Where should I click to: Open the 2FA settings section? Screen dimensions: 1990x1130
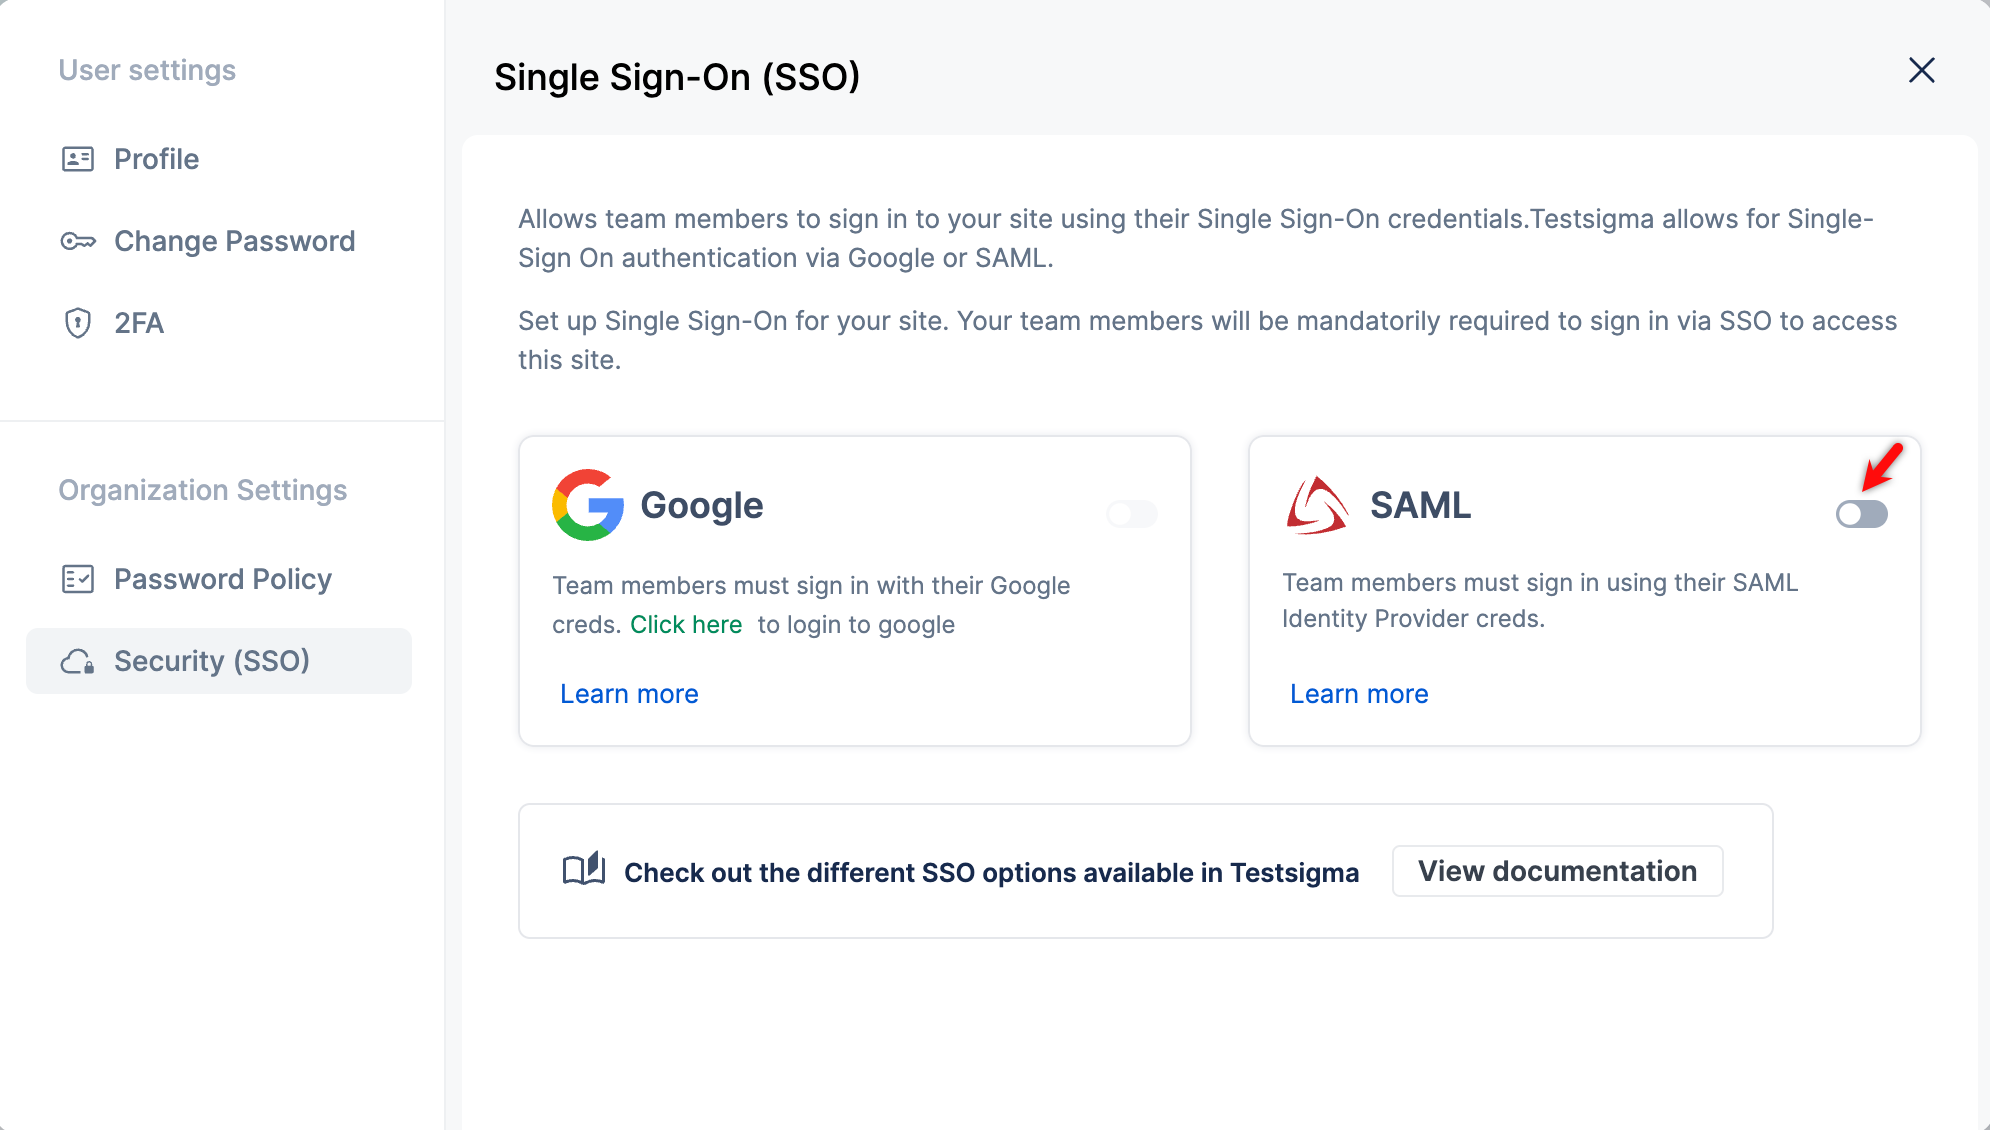[x=138, y=323]
